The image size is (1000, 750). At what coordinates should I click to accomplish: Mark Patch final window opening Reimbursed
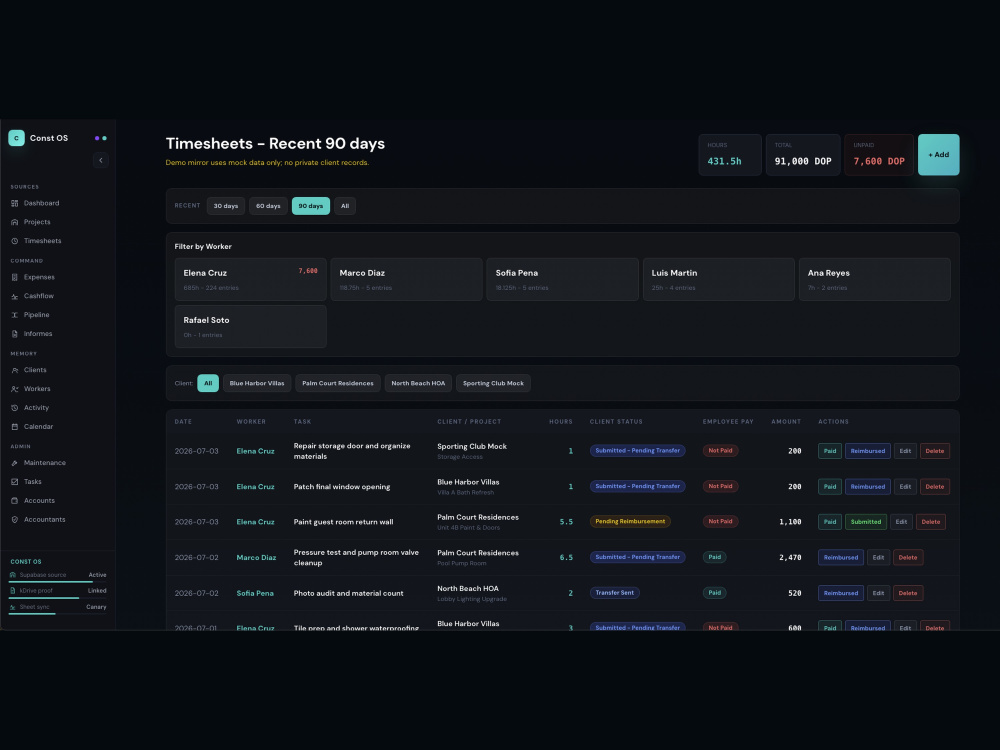click(867, 487)
